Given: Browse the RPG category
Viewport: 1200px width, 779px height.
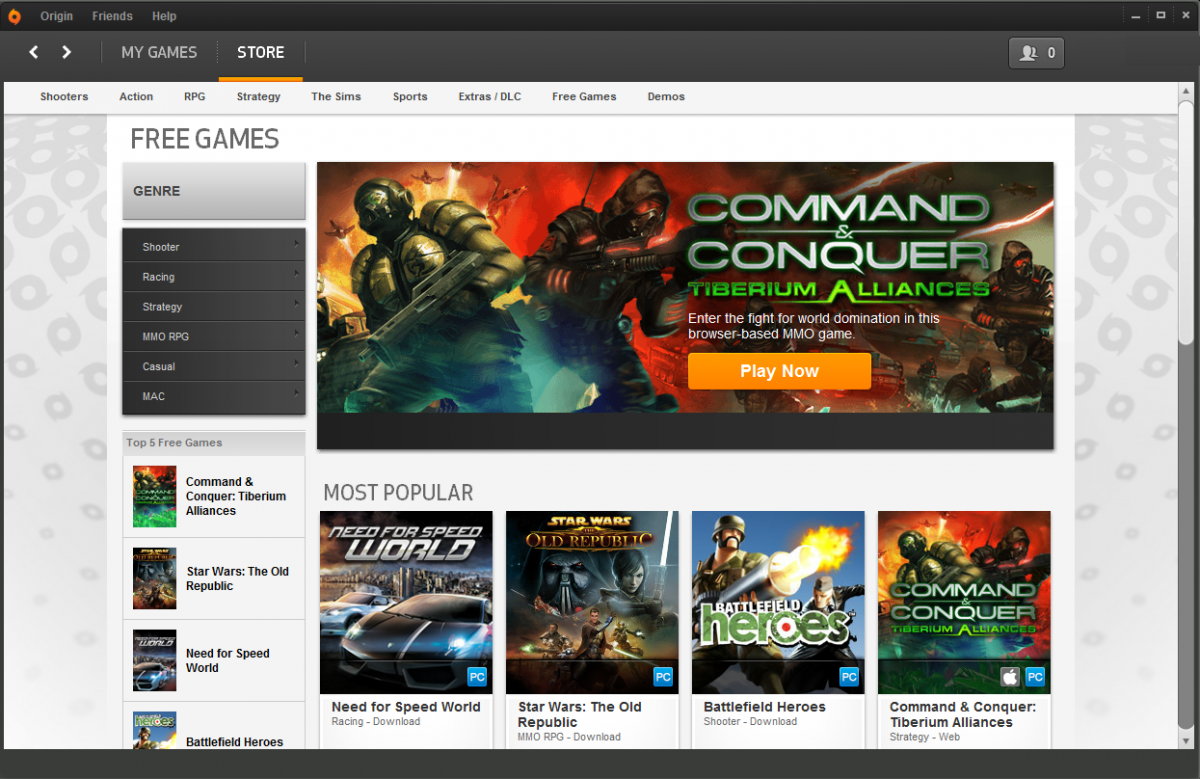Looking at the screenshot, I should pyautogui.click(x=195, y=97).
